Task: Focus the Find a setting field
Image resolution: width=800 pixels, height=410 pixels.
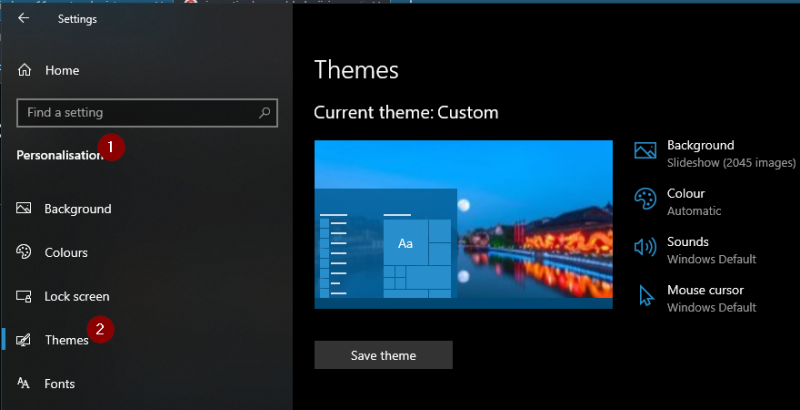Action: tap(140, 113)
